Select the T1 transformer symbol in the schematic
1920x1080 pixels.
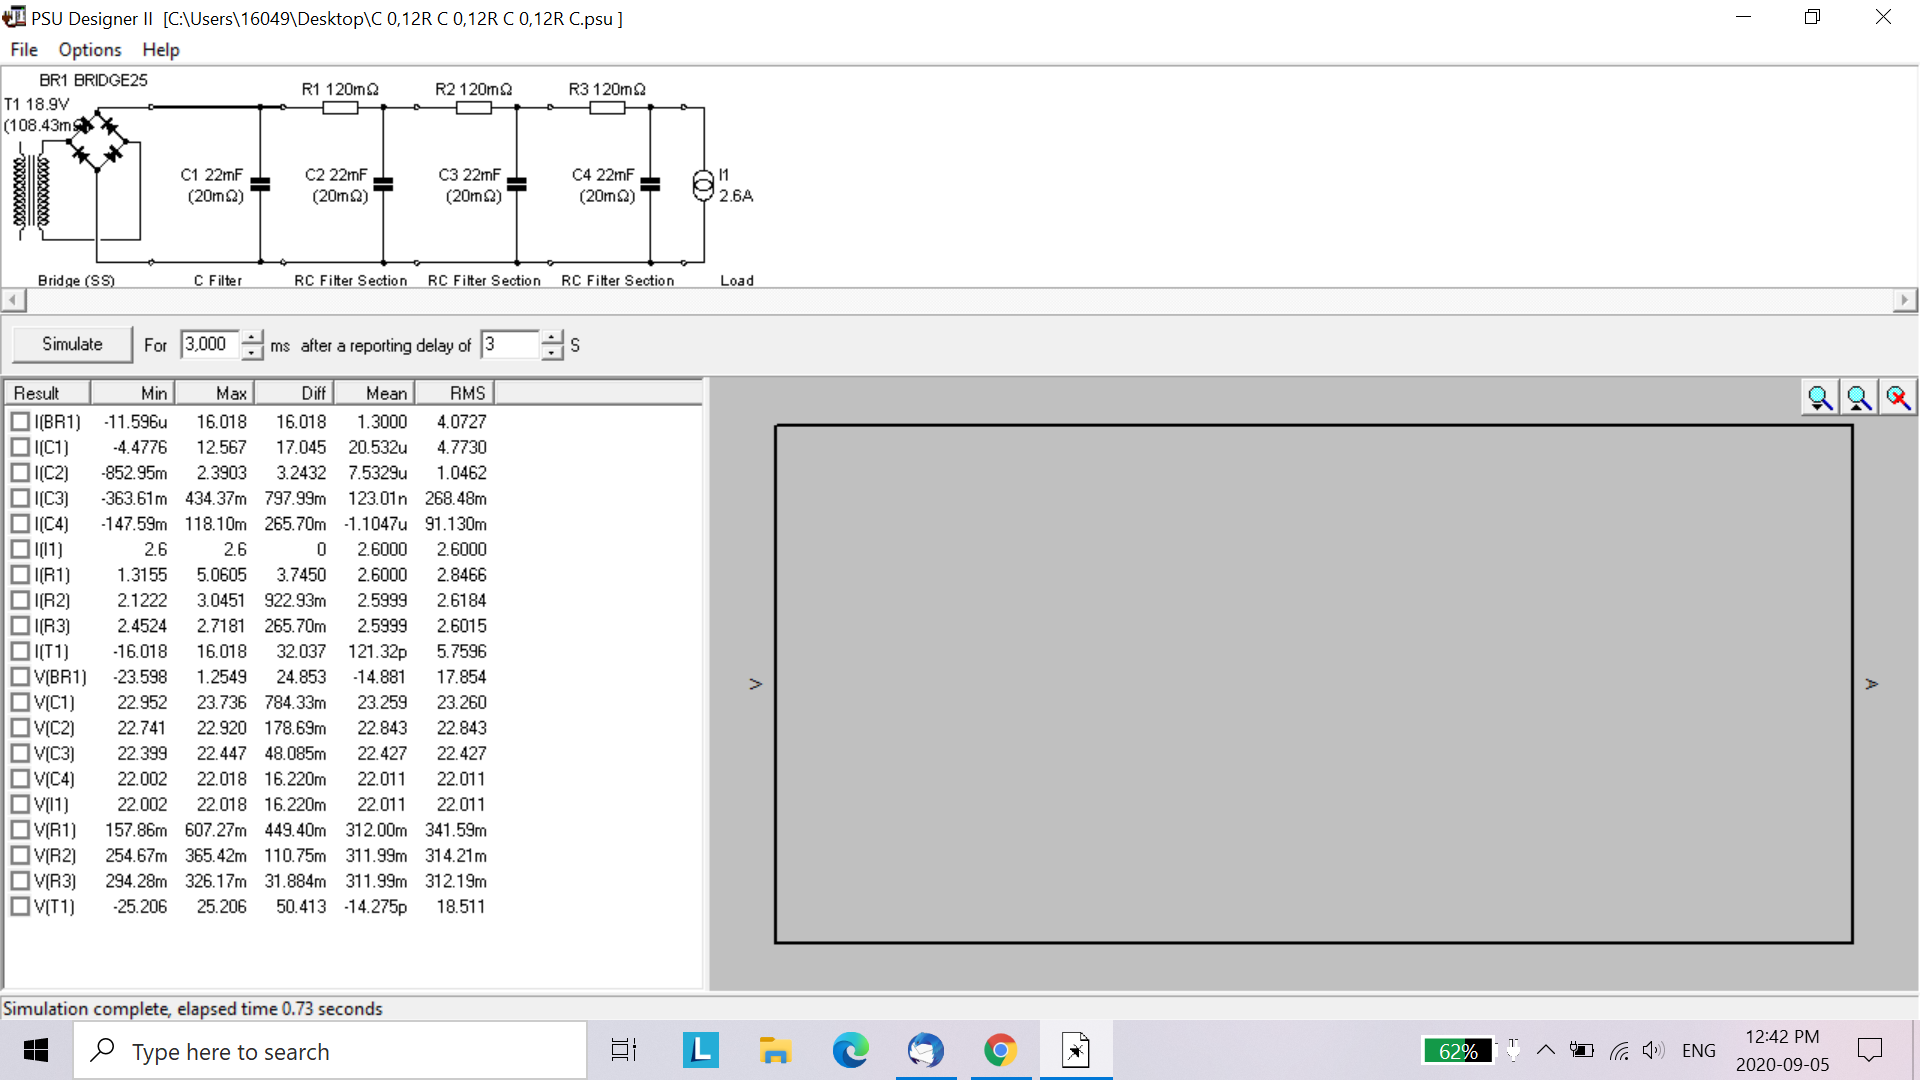coord(30,192)
